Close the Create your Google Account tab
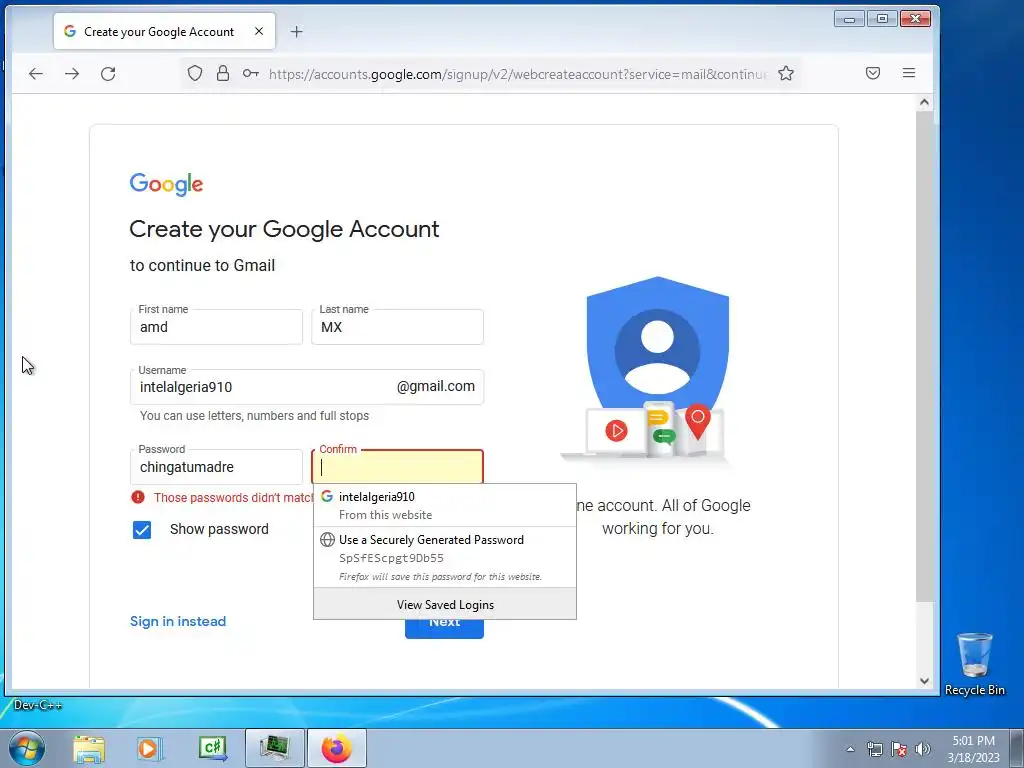The width and height of the screenshot is (1024, 768). (x=259, y=31)
